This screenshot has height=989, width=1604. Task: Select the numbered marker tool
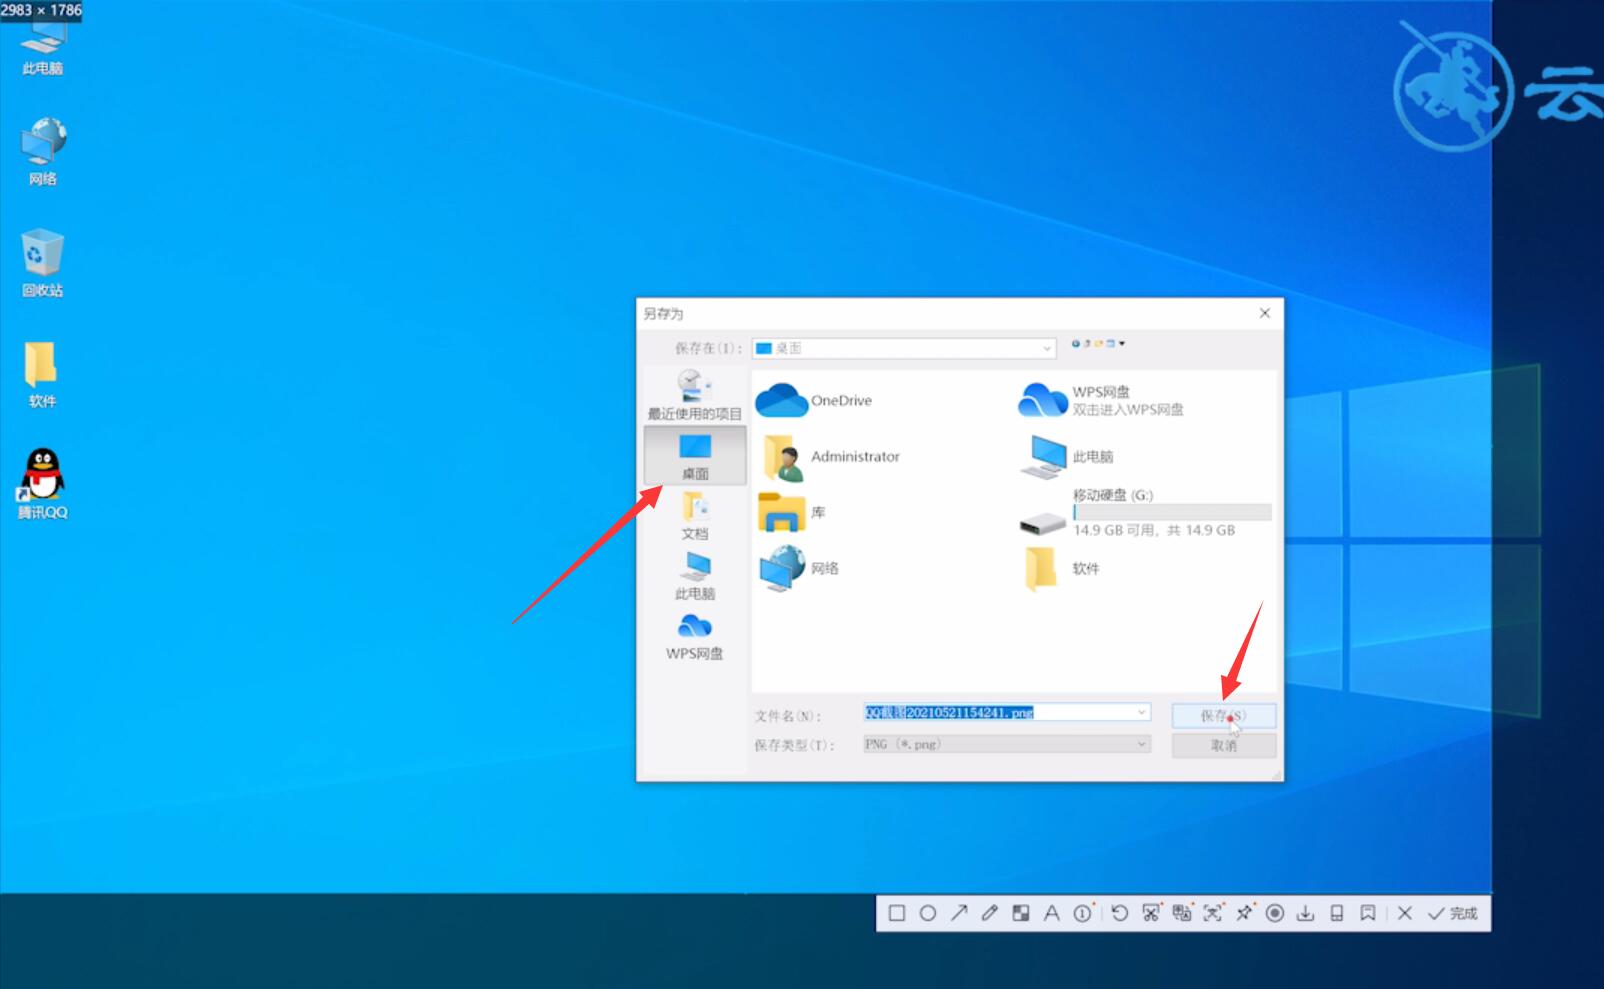(1083, 913)
